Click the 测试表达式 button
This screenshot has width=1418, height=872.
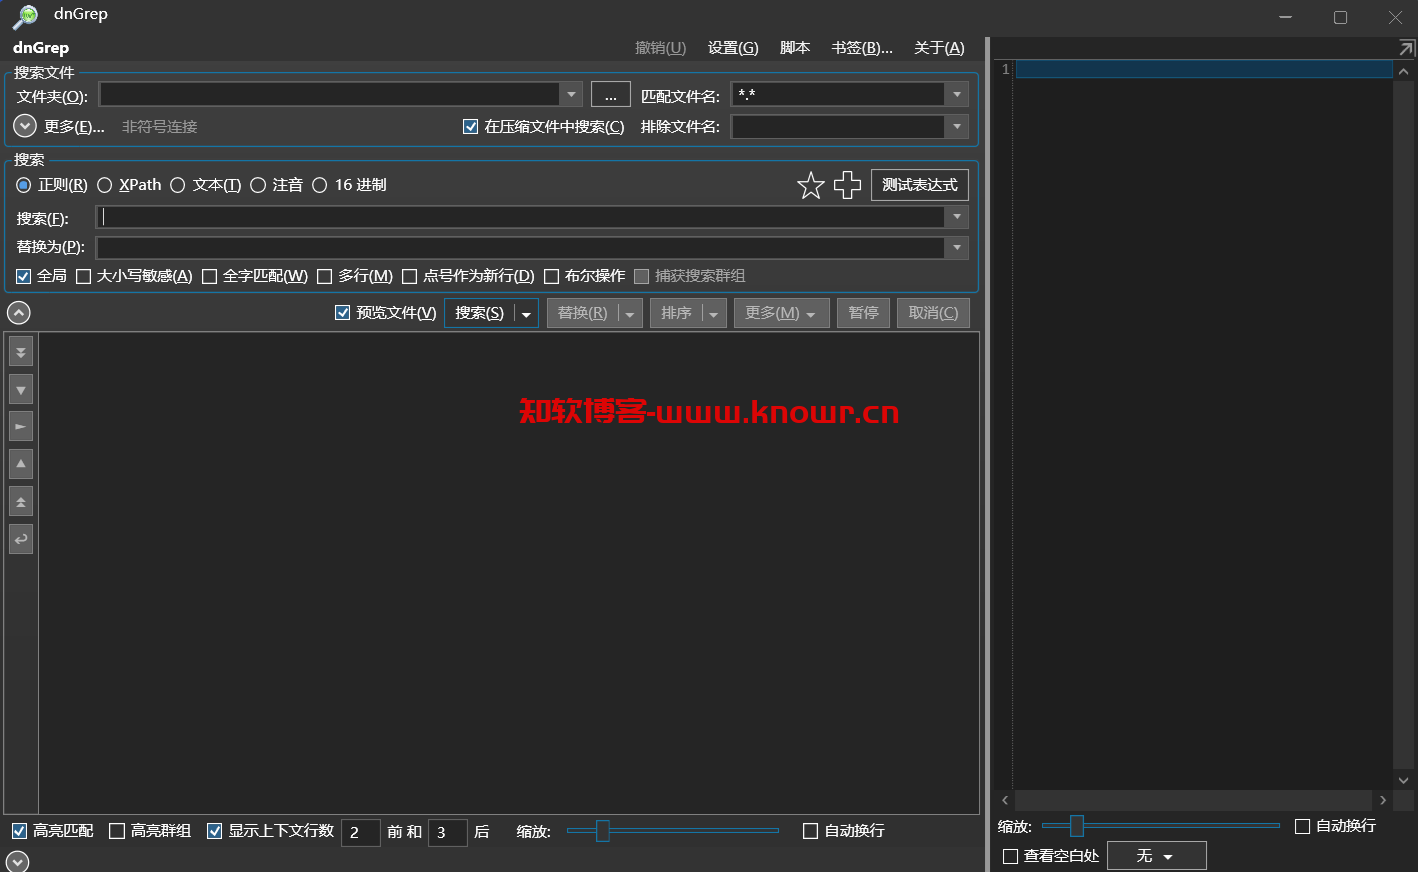[x=920, y=185]
